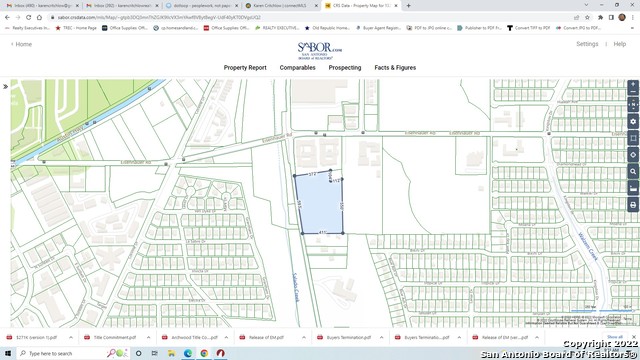Viewport: 640px width, 360px height.
Task: Open Cortana circle on taskbar
Action: point(138,353)
